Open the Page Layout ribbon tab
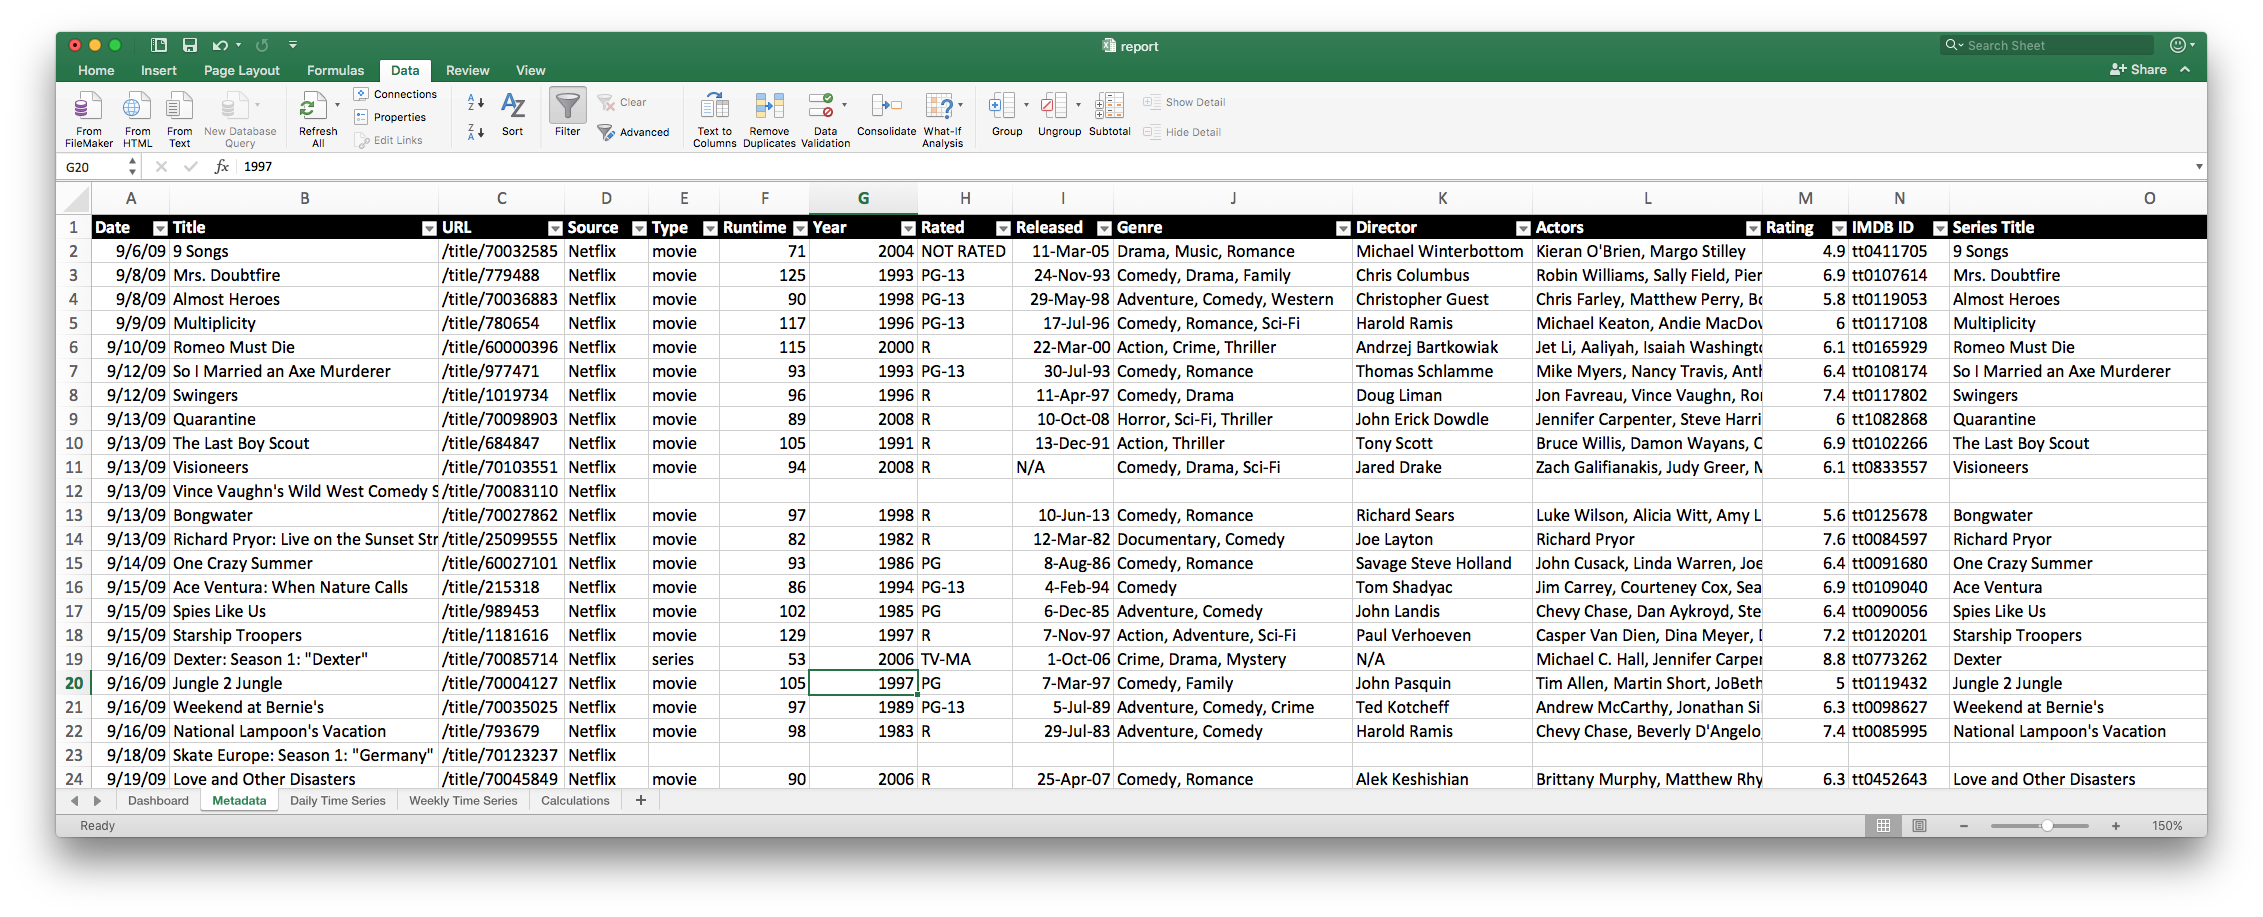 241,70
